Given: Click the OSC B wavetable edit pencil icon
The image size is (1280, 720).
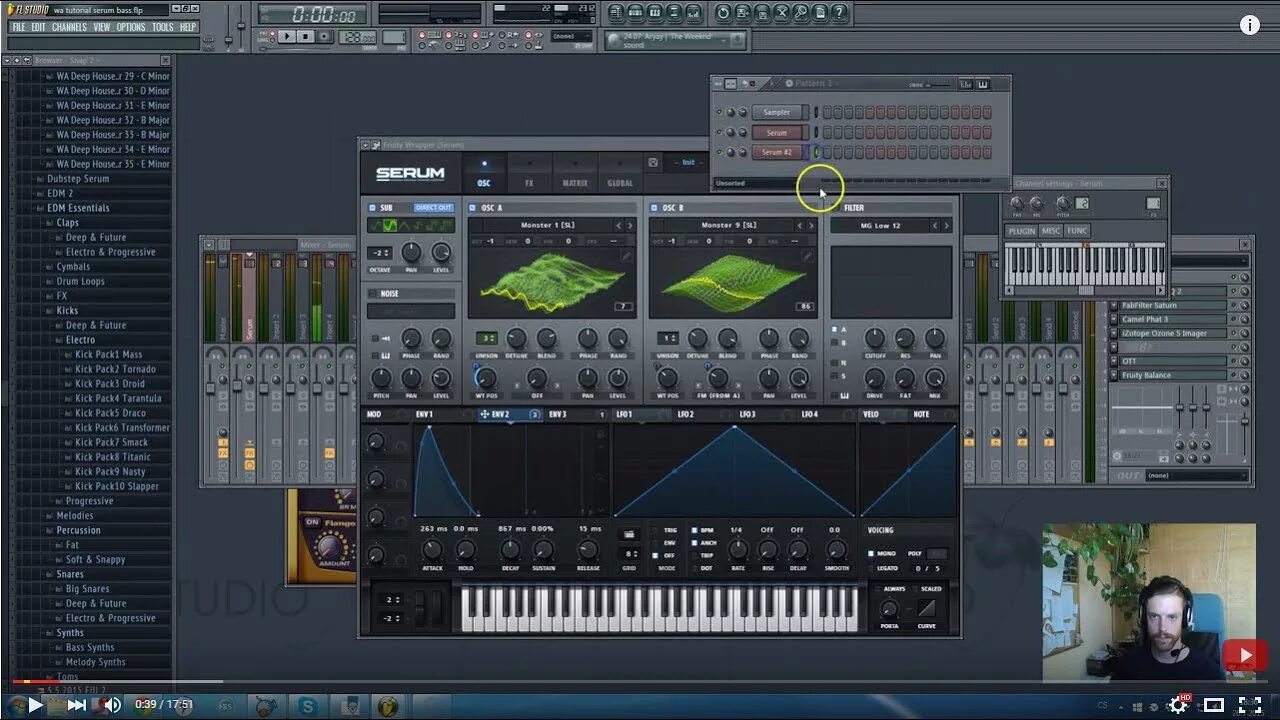Looking at the screenshot, I should click(807, 256).
